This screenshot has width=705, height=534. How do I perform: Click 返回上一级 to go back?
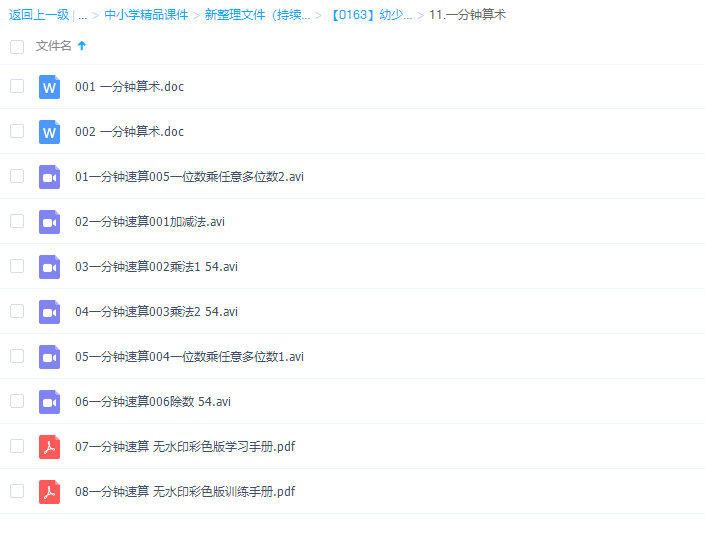tap(38, 15)
